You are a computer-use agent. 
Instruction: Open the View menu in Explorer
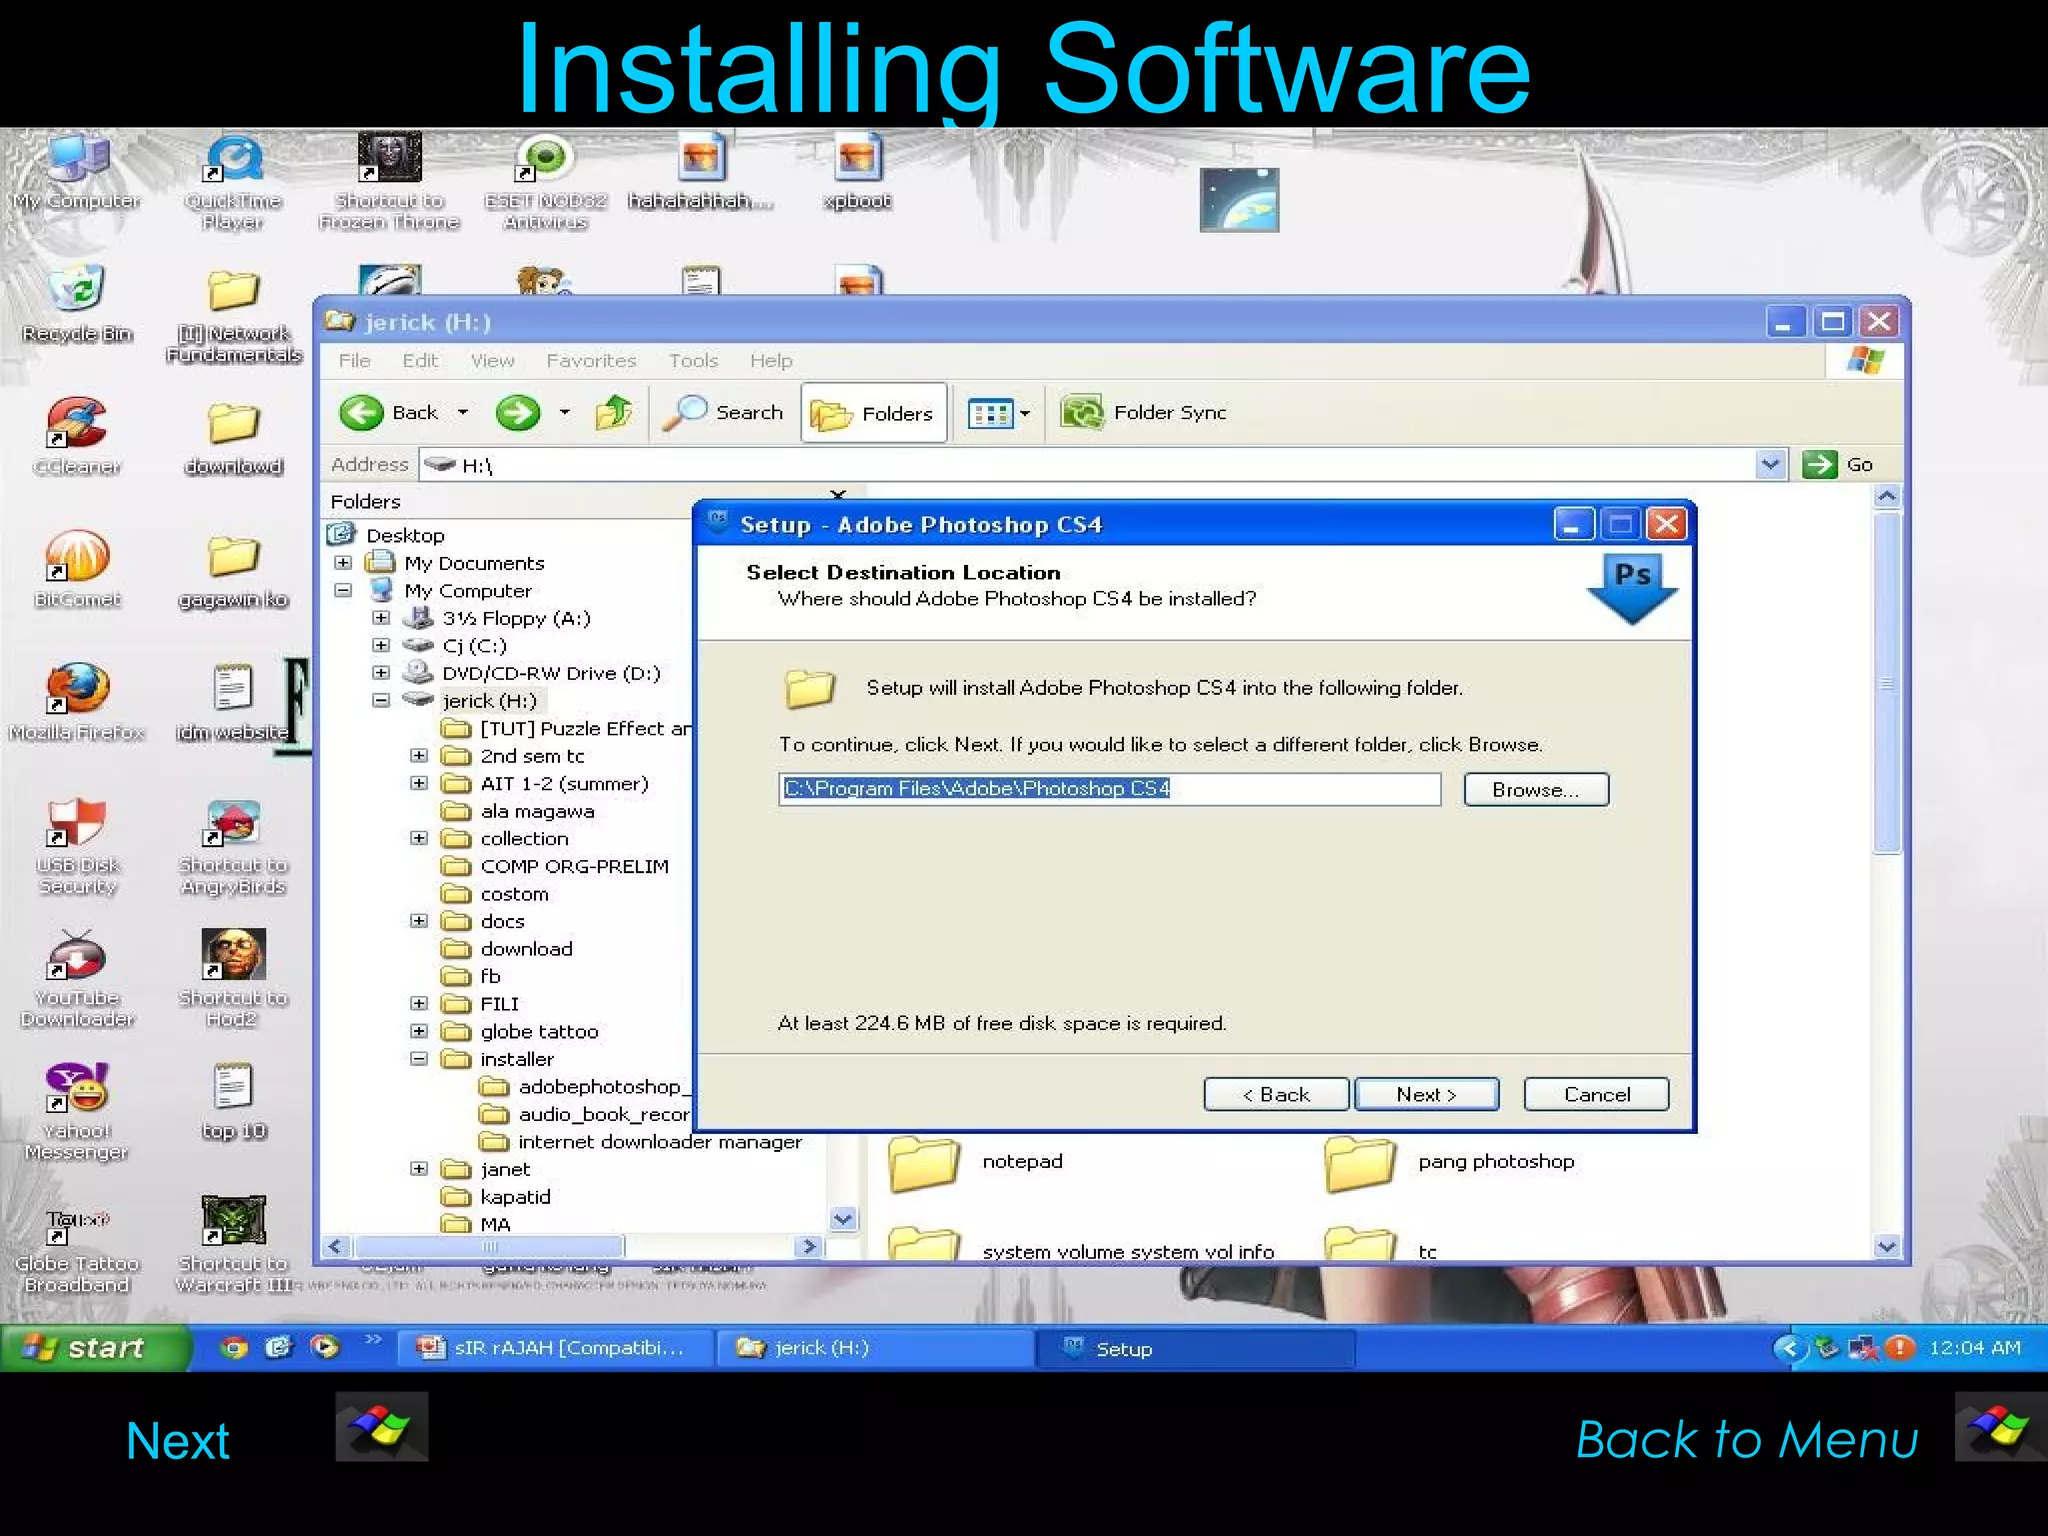click(492, 360)
